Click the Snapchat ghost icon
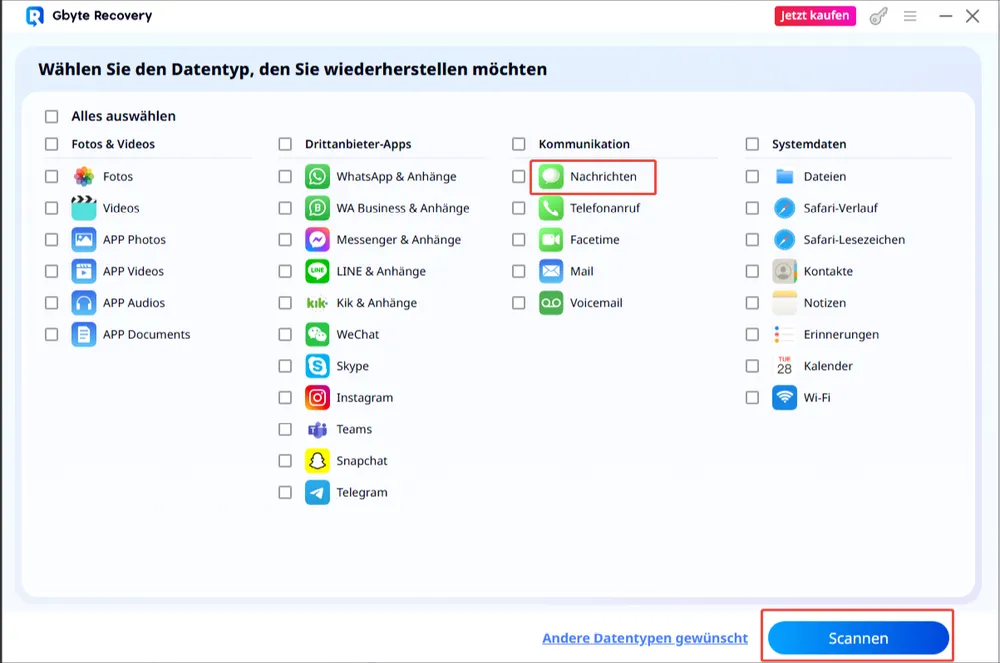The width and height of the screenshot is (1000, 663). (x=317, y=461)
